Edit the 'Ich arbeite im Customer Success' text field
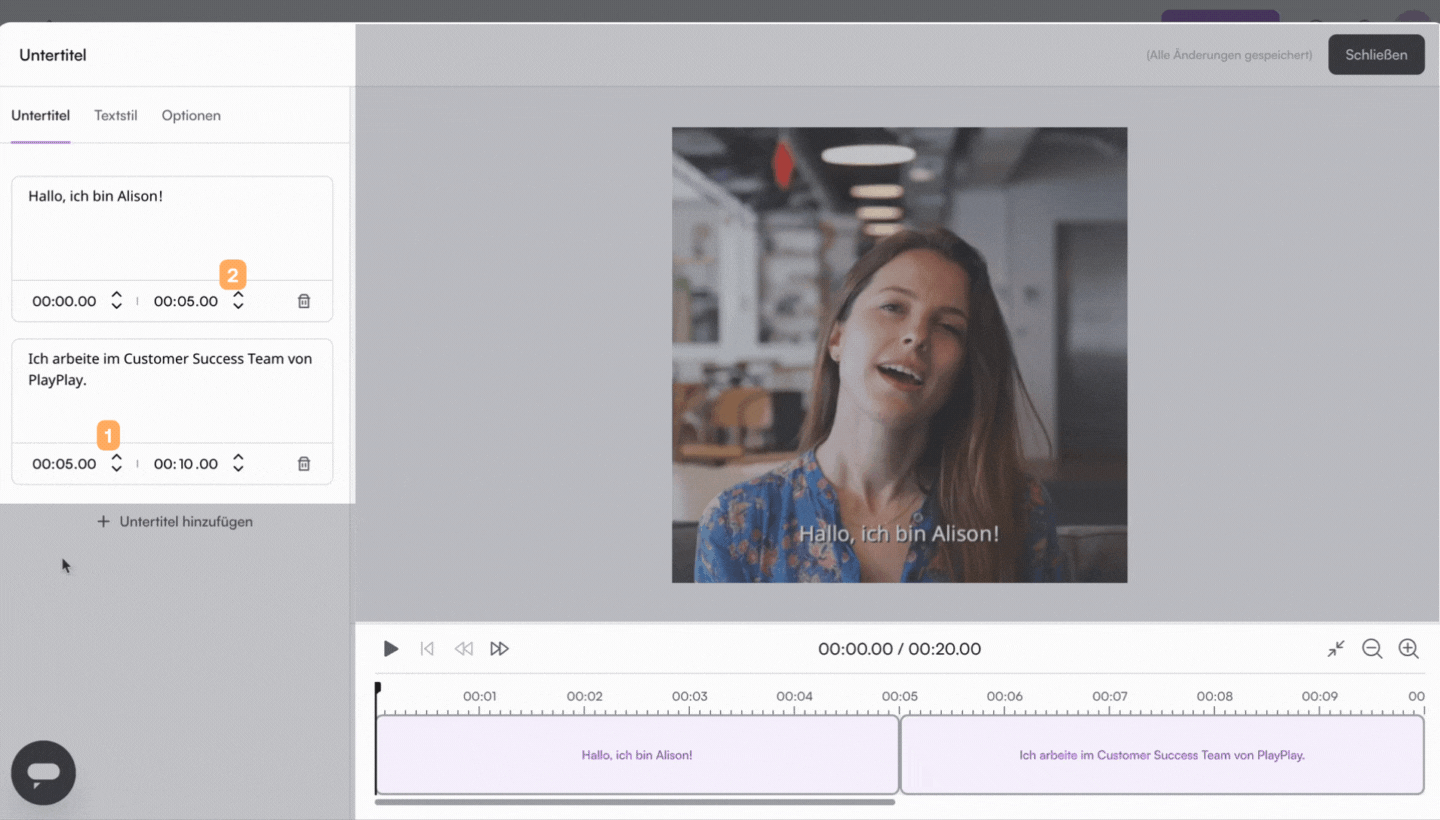Viewport: 1440px width, 820px height. (172, 391)
